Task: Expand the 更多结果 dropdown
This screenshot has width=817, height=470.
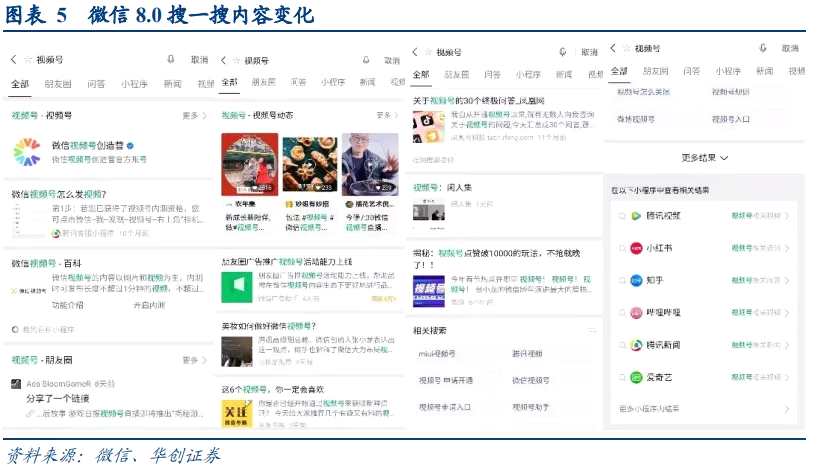Action: [704, 158]
